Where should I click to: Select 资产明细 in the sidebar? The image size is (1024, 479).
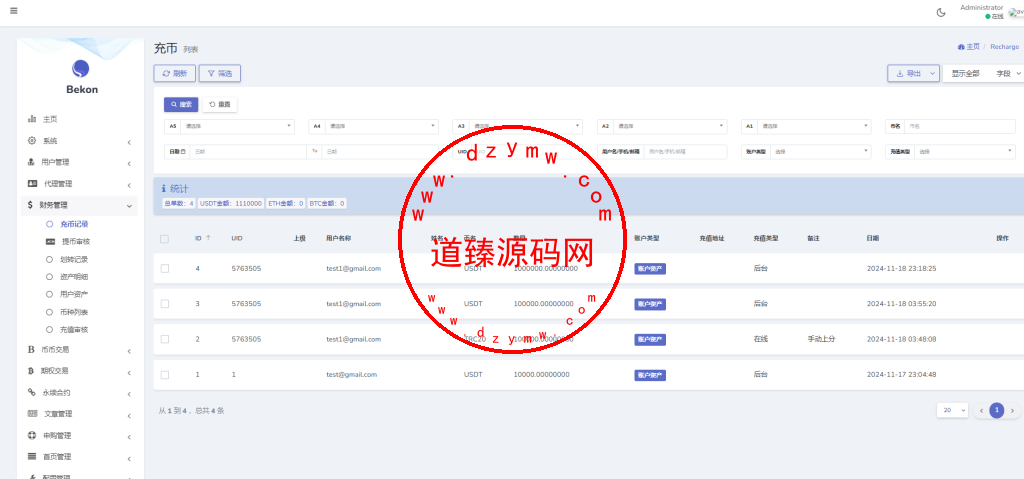pos(74,277)
